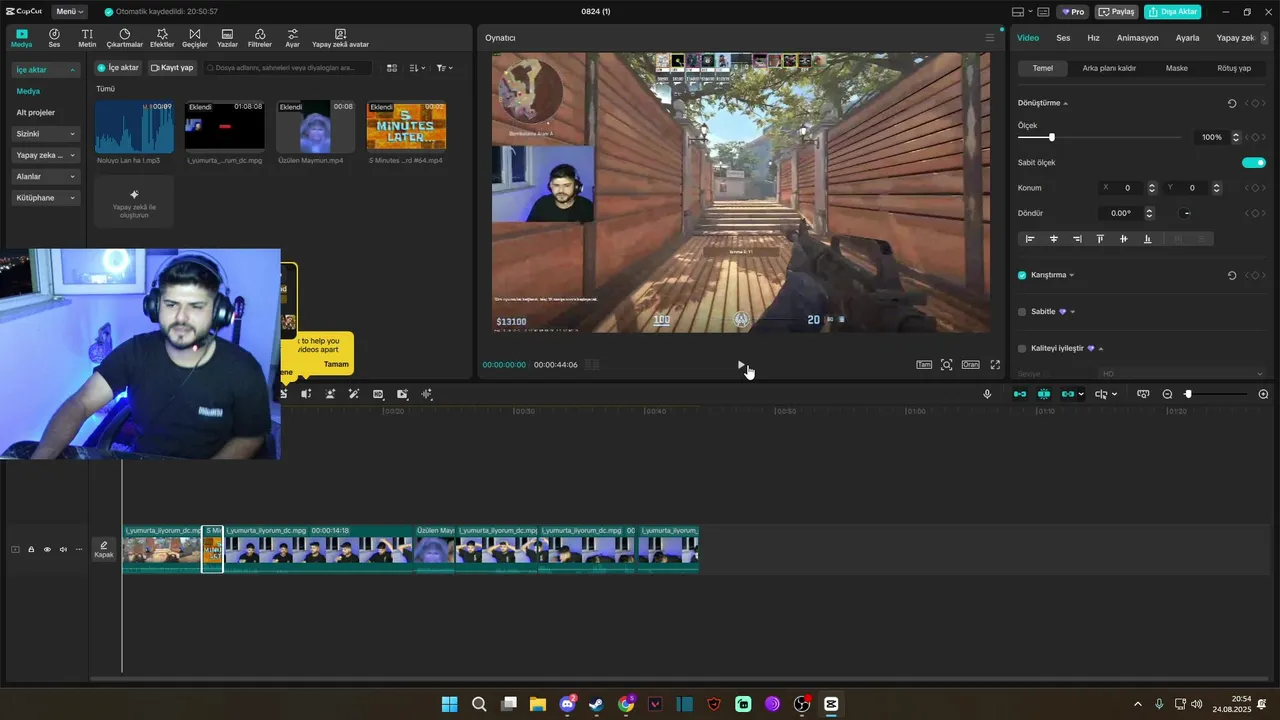
Task: Click the Pro upgrade button
Action: point(1074,12)
